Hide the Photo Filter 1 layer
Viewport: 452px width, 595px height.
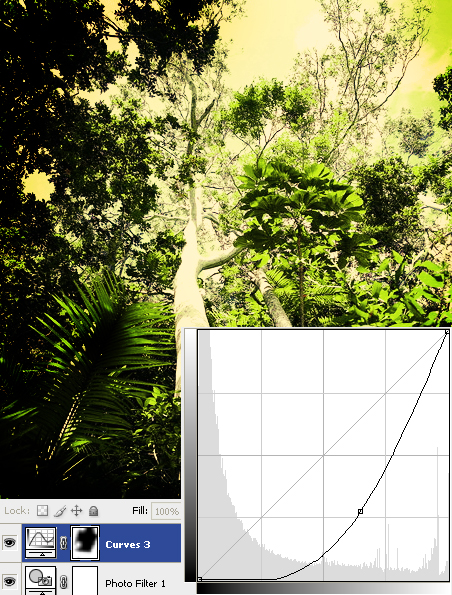(x=10, y=581)
